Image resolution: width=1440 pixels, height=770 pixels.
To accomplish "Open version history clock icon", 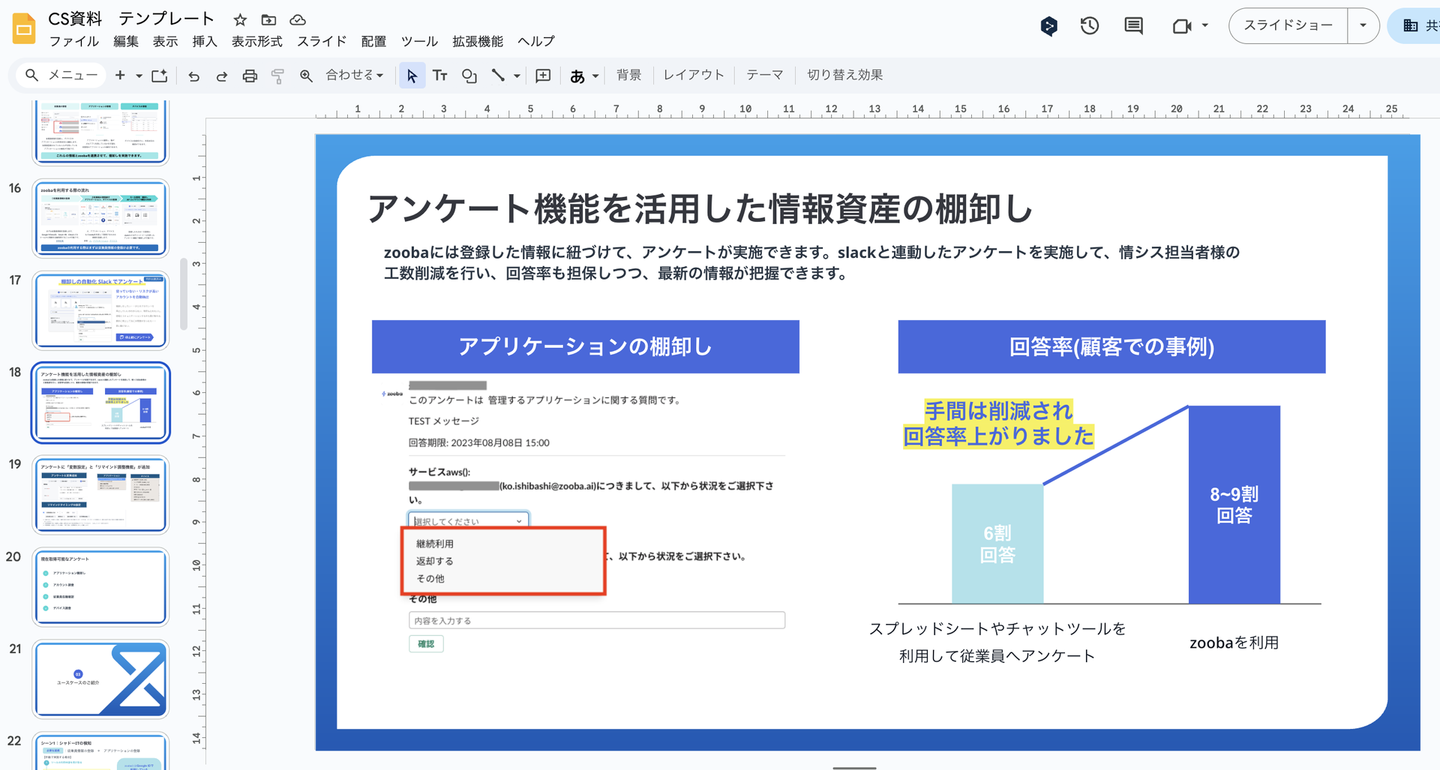I will [1090, 26].
